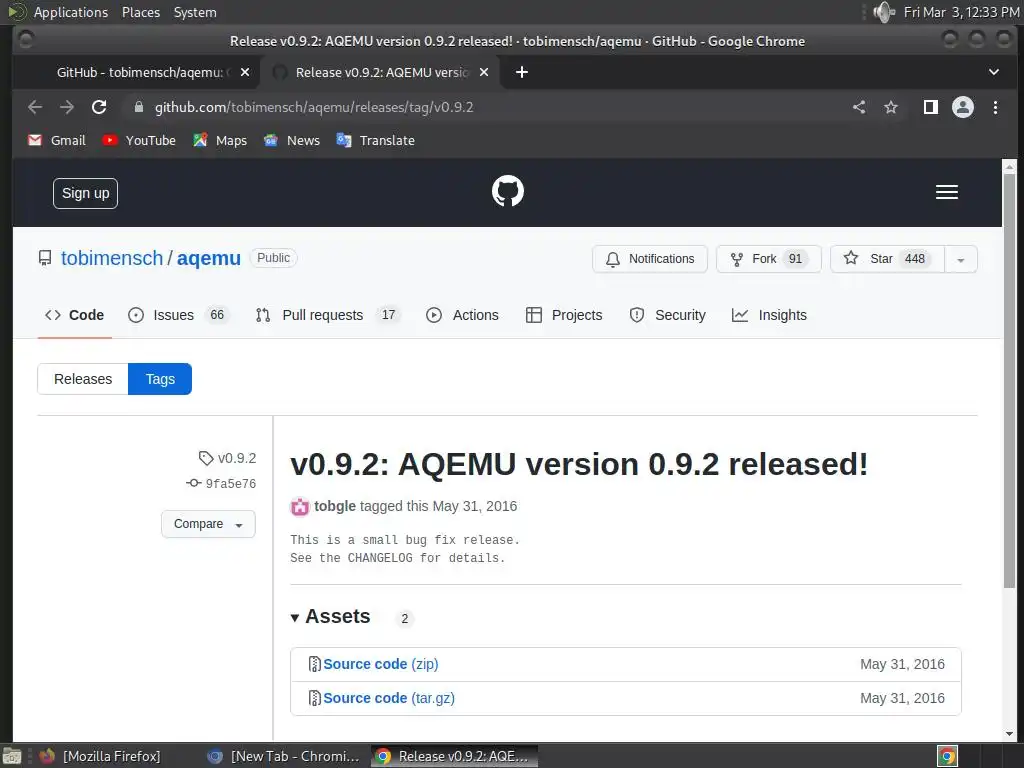Click the Notifications button
Image resolution: width=1024 pixels, height=768 pixels.
coord(650,259)
